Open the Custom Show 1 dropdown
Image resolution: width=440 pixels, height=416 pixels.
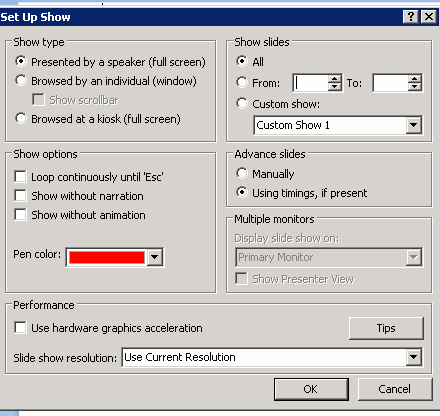[414, 125]
